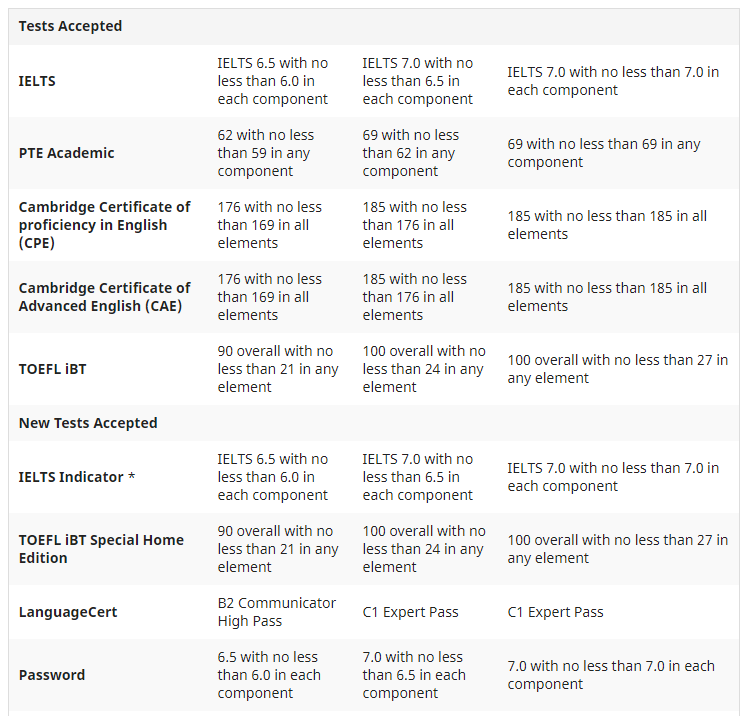This screenshot has height=716, width=750.
Task: Click the "IELTS" row label
Action: pos(37,81)
